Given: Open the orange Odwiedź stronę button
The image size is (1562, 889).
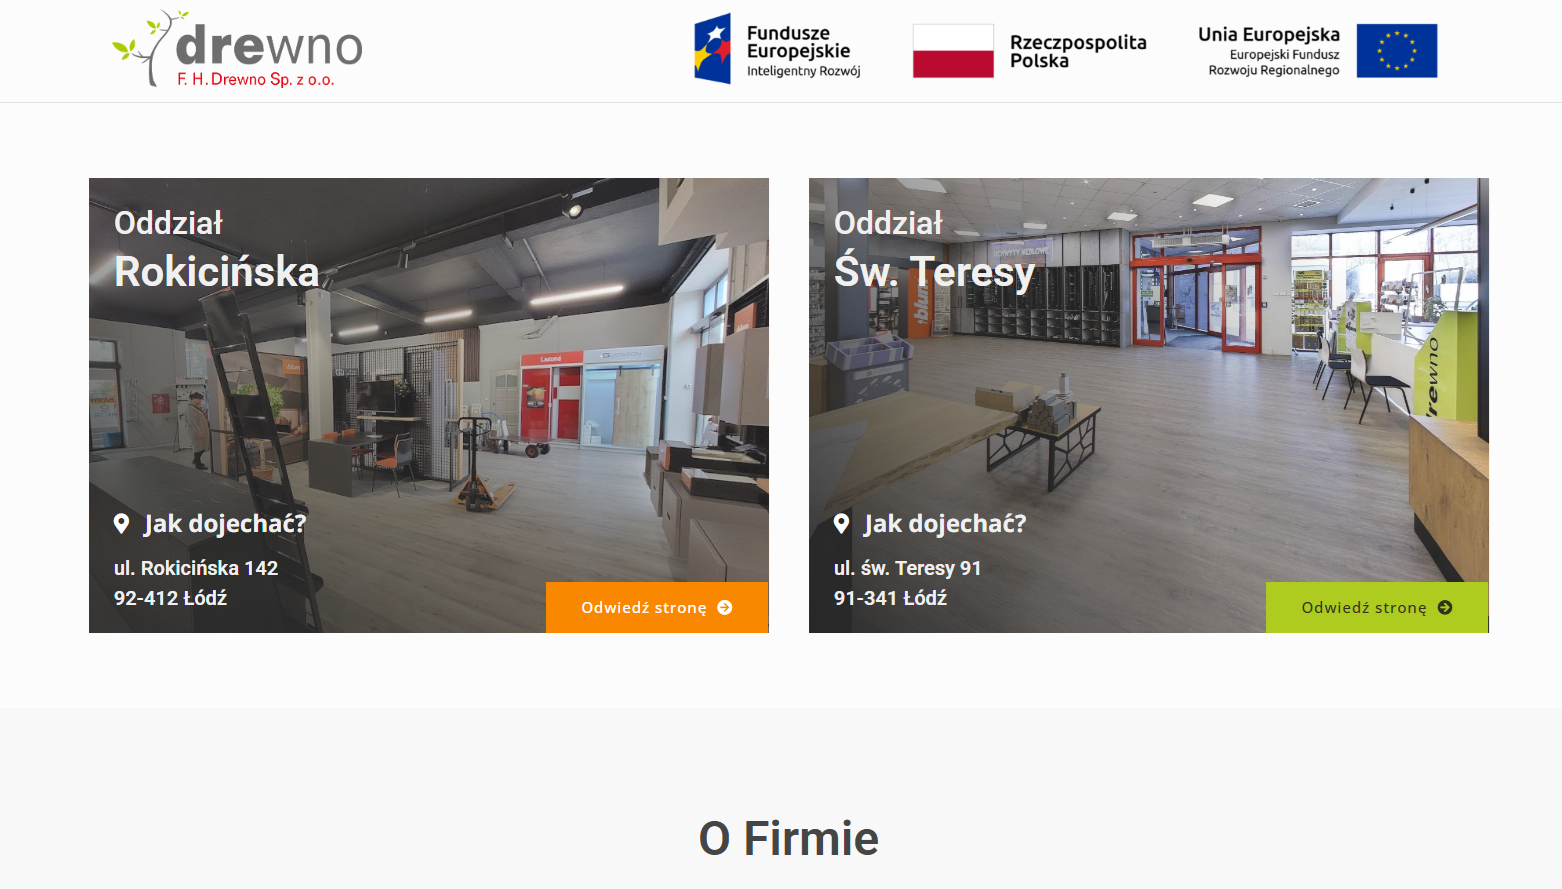Looking at the screenshot, I should pos(657,607).
